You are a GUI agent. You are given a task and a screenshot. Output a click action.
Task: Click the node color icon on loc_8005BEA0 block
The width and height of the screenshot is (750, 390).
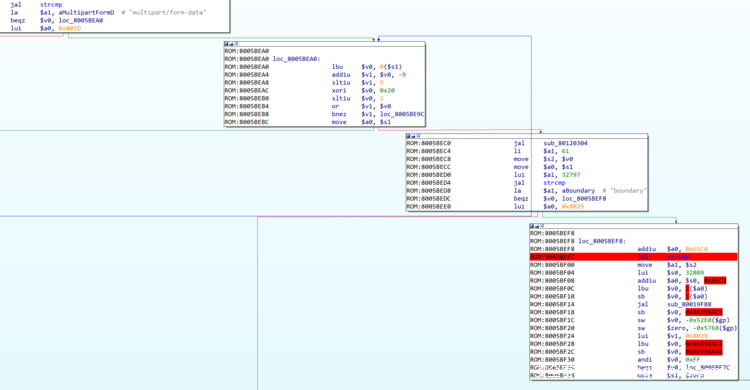point(227,44)
